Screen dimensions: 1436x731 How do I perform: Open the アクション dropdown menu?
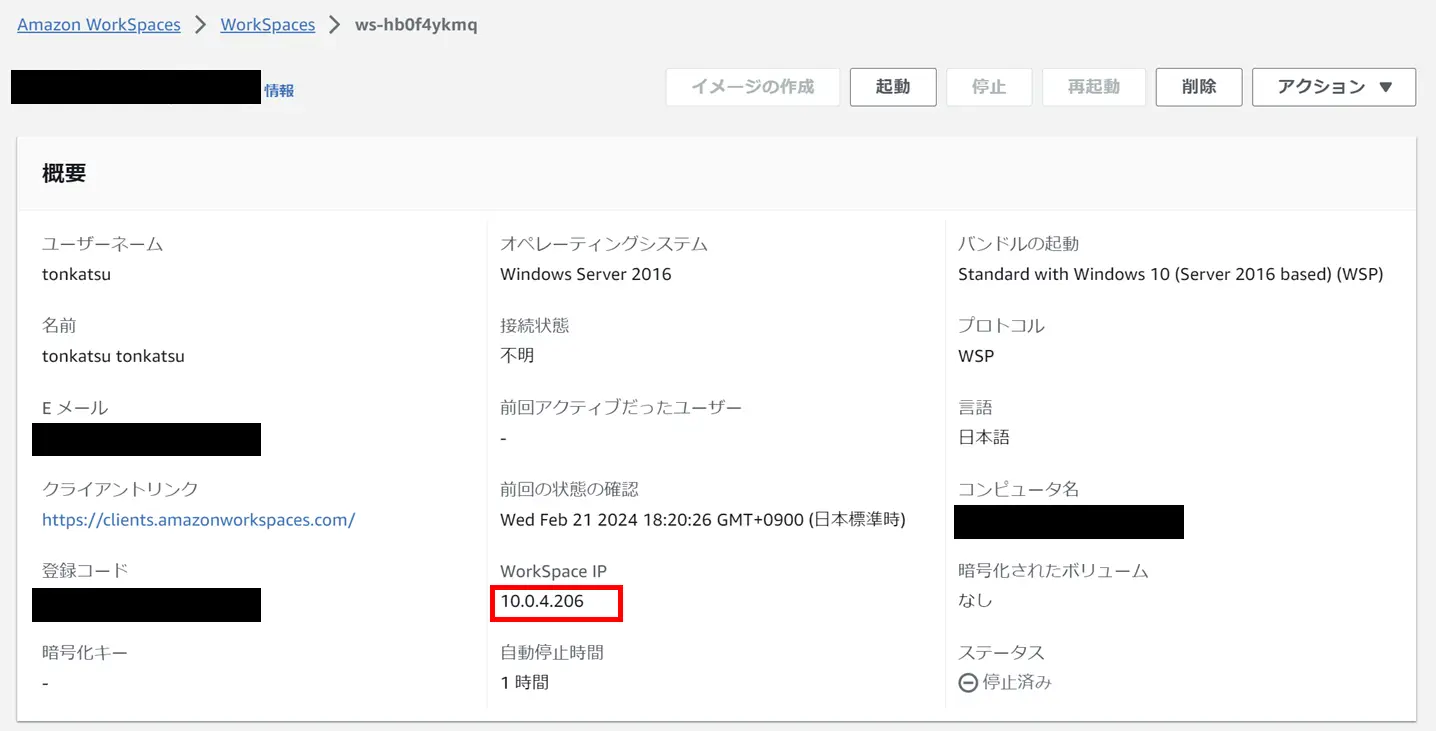pyautogui.click(x=1334, y=87)
